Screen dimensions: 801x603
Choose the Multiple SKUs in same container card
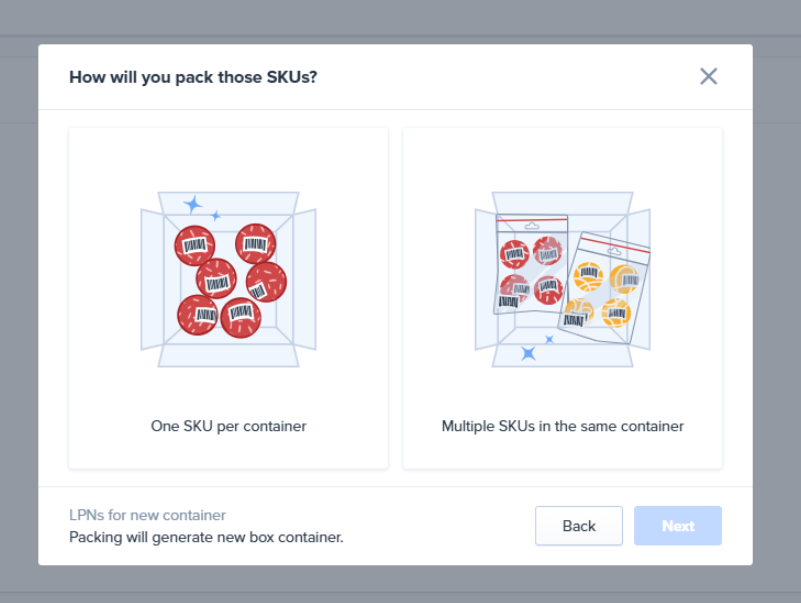point(562,298)
